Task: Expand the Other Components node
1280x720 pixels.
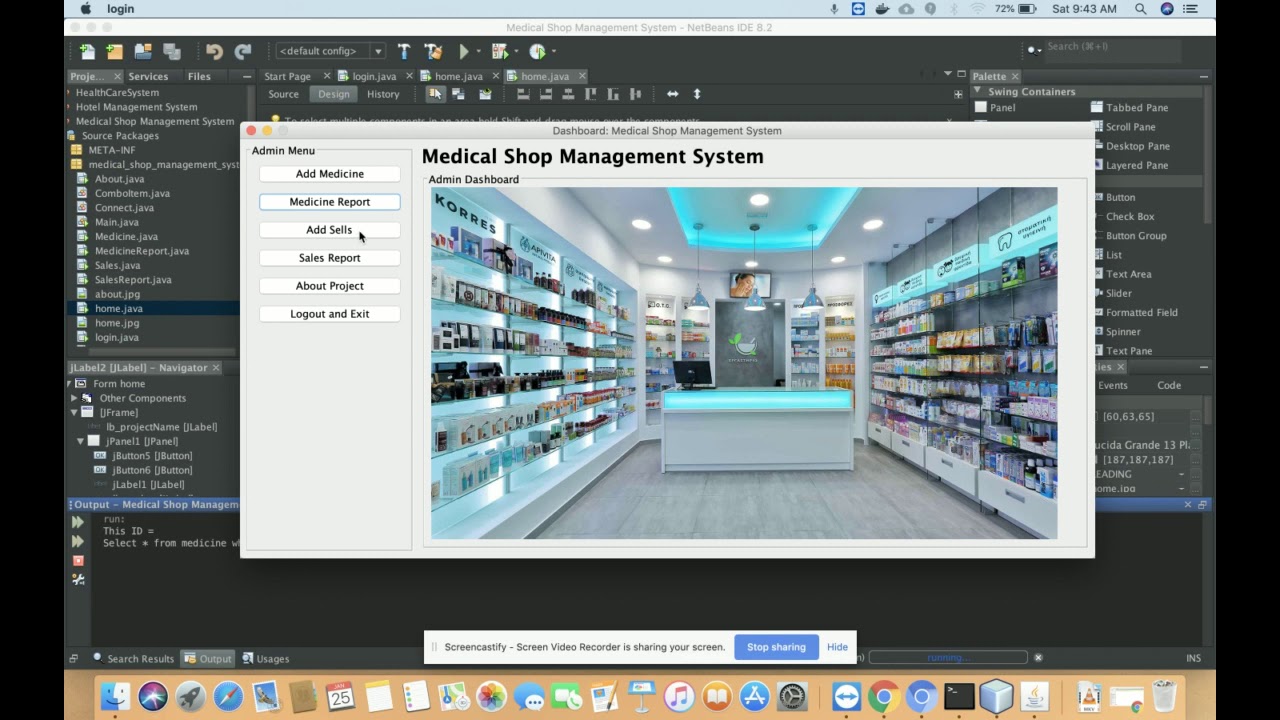Action: (x=74, y=398)
